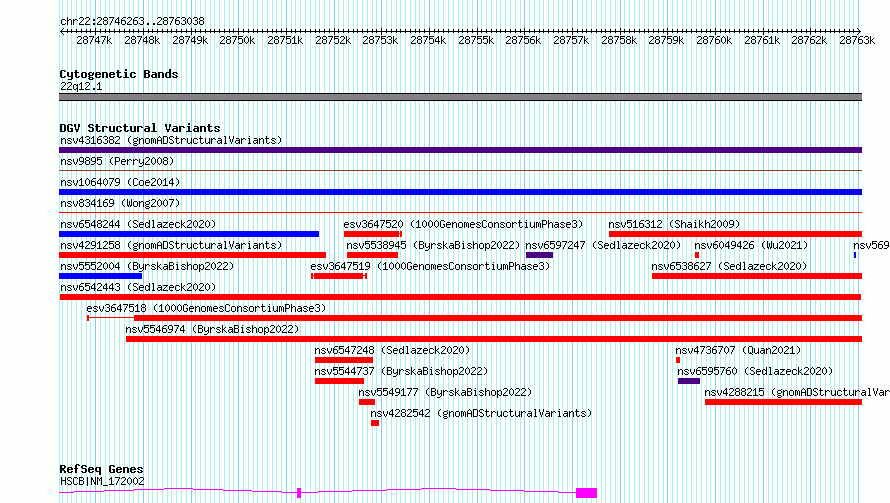The height and width of the screenshot is (503, 890).
Task: Click nsv516312 (Shaikh2009) label
Action: click(x=674, y=224)
